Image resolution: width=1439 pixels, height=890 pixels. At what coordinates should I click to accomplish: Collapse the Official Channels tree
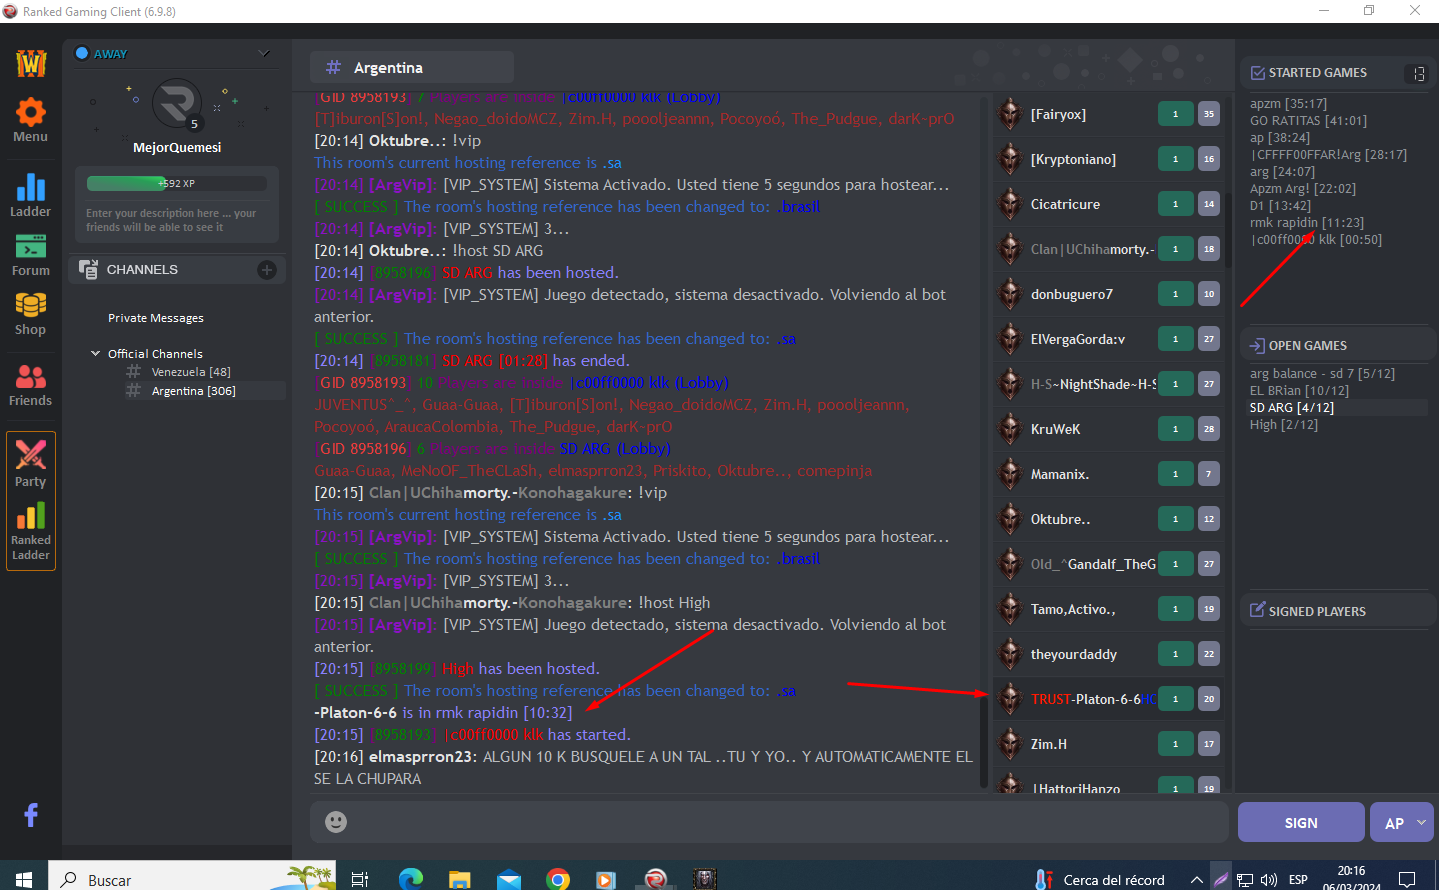pos(96,354)
